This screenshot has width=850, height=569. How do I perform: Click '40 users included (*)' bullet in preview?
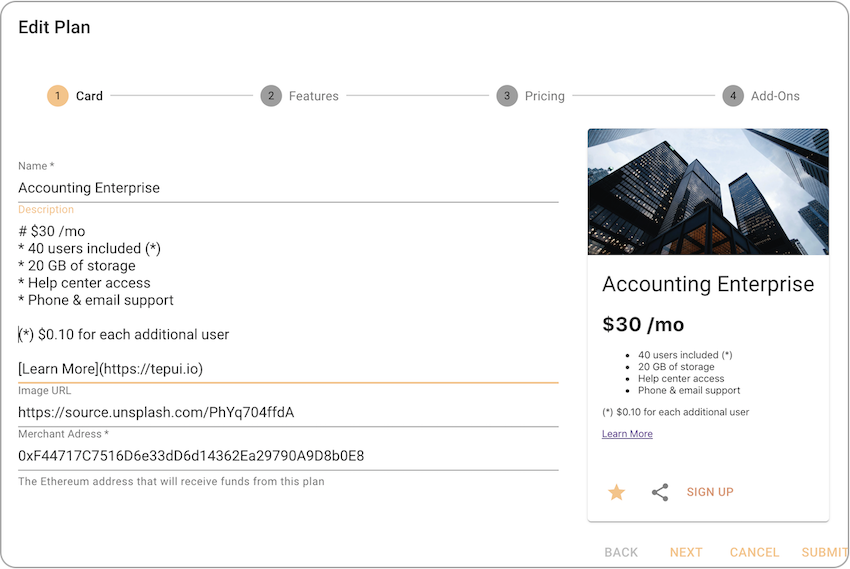[685, 355]
